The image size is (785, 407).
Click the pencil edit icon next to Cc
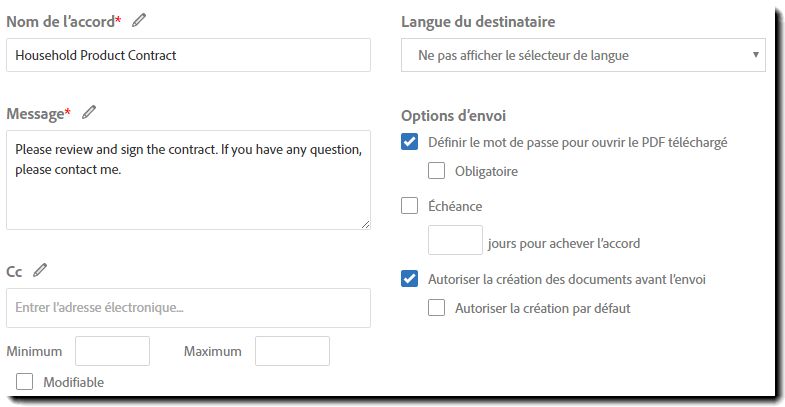pos(40,270)
